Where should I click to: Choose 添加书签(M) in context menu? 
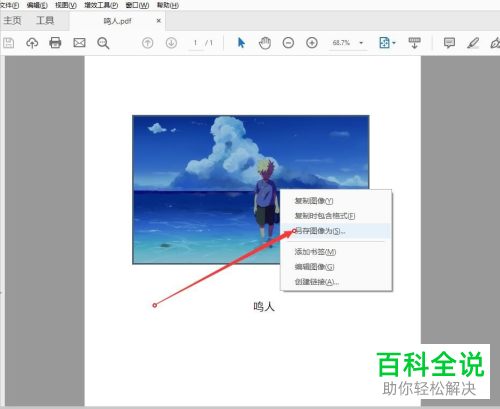coord(336,252)
